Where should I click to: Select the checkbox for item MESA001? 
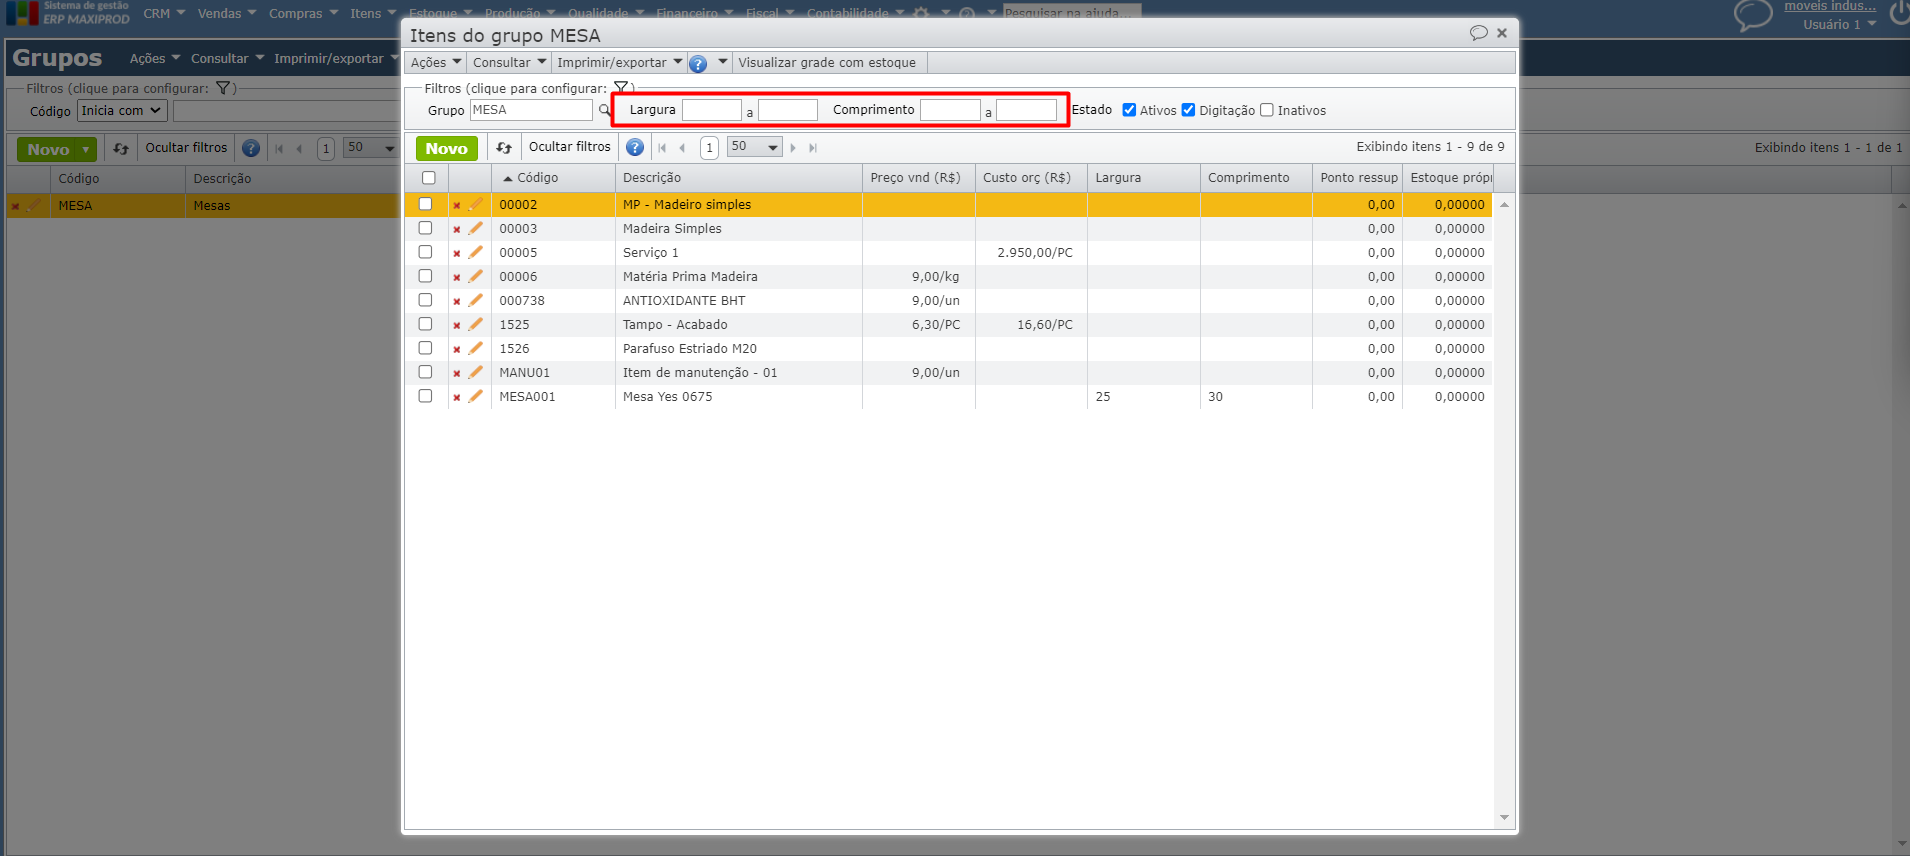pyautogui.click(x=425, y=396)
